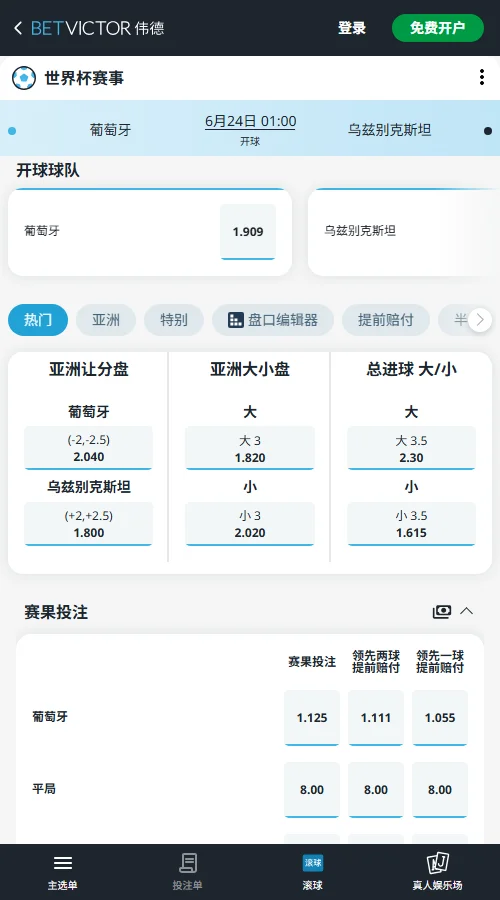Select 葡萄牙 赛果投注 odds 1.125
Image resolution: width=500 pixels, height=900 pixels.
(x=312, y=717)
